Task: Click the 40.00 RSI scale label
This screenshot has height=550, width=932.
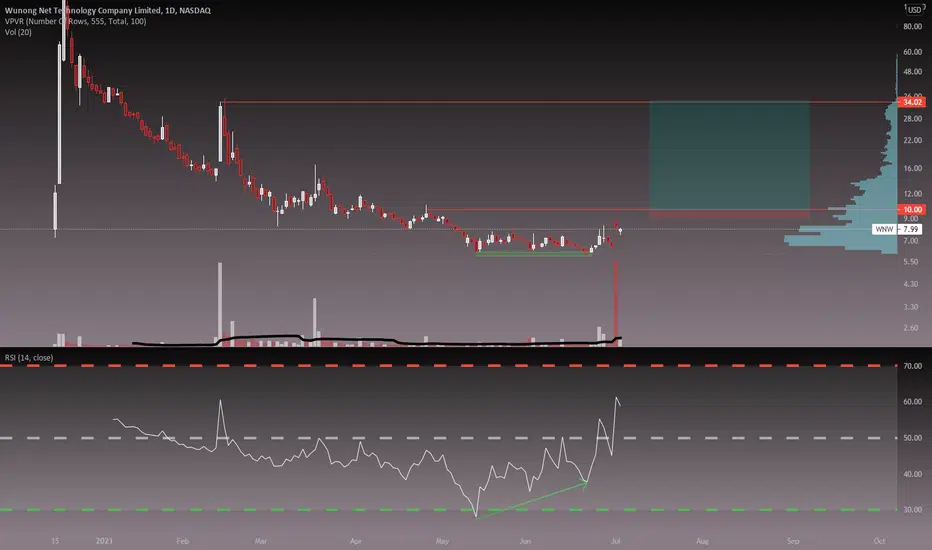Action: tap(912, 474)
